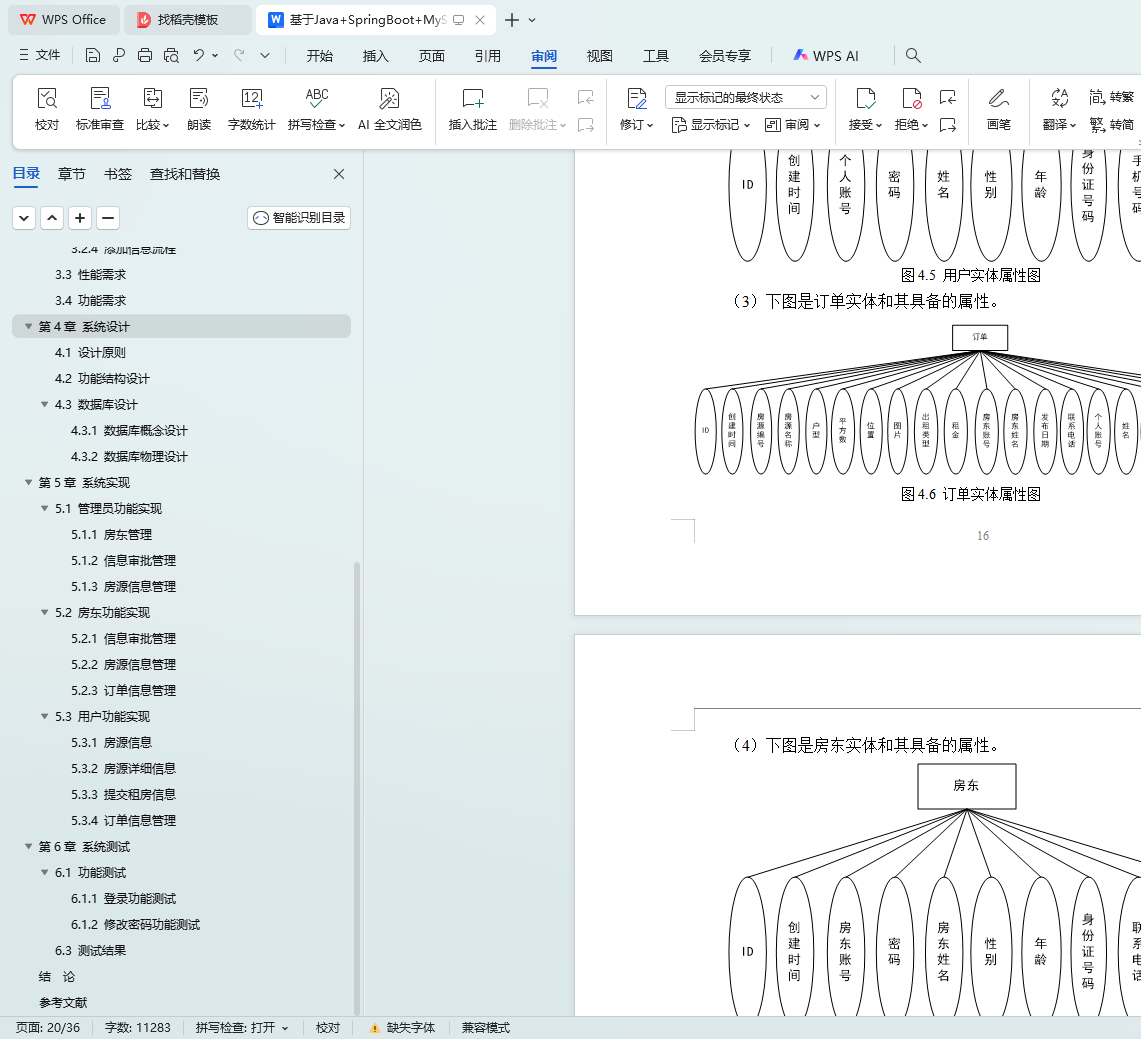Viewport: 1141px width, 1039px height.
Task: Convert text with 转繁 button
Action: tap(1112, 97)
